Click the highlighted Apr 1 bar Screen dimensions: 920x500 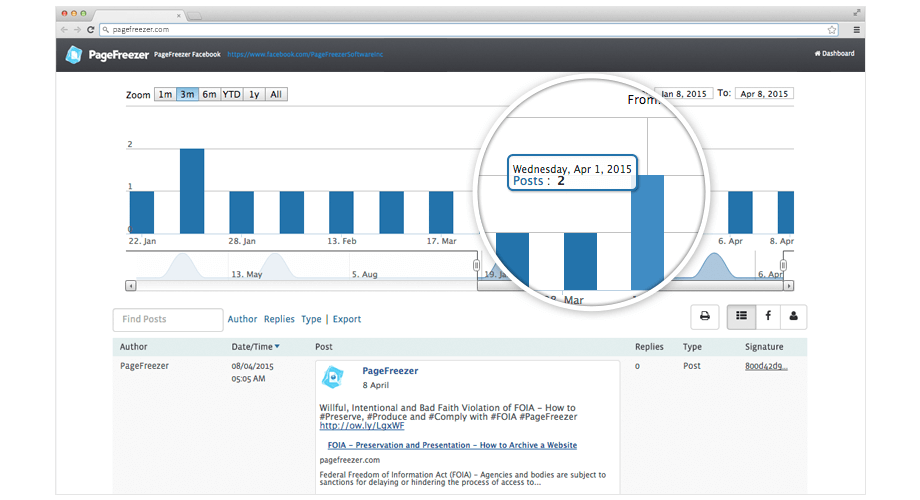pyautogui.click(x=647, y=232)
